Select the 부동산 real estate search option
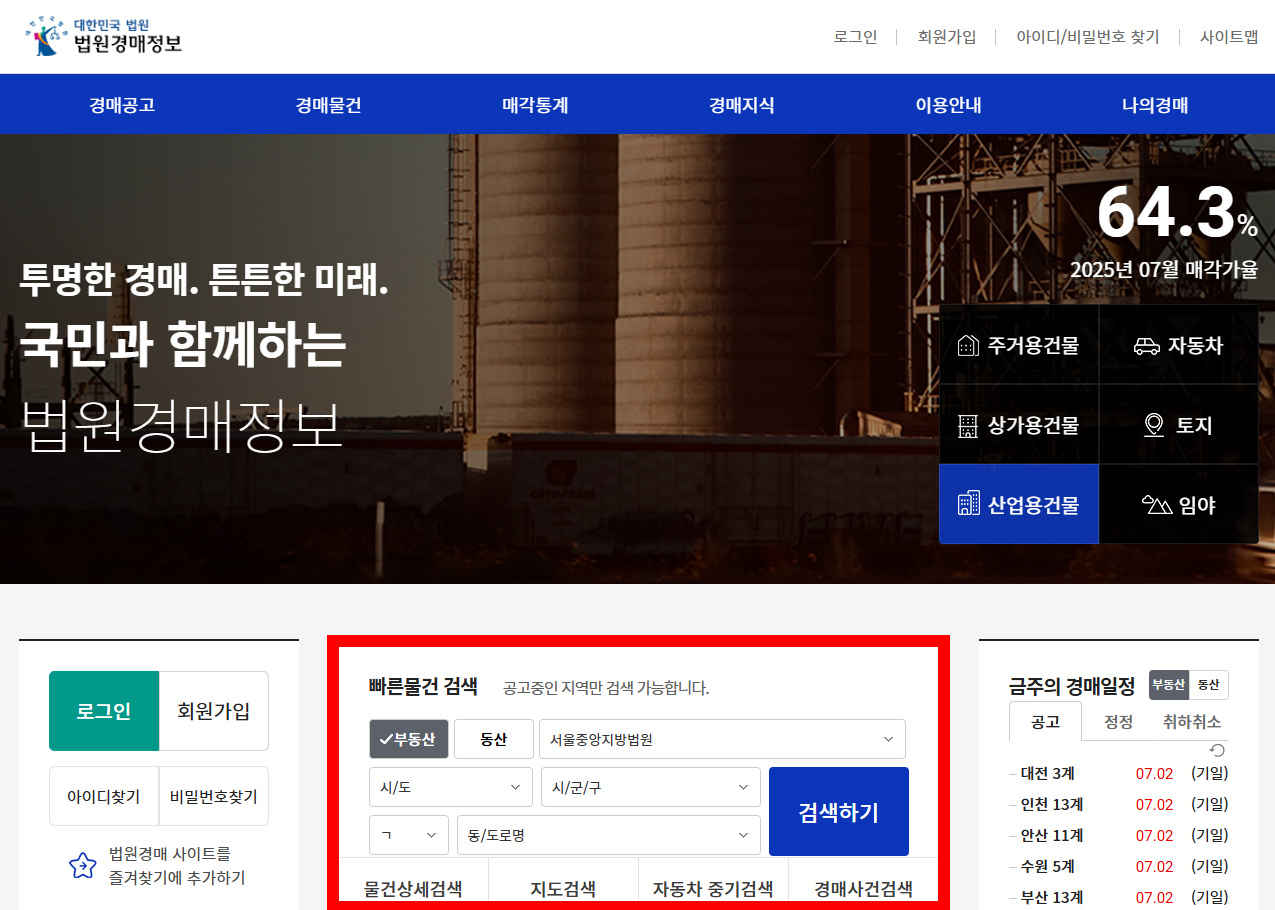This screenshot has height=910, width=1275. point(408,739)
